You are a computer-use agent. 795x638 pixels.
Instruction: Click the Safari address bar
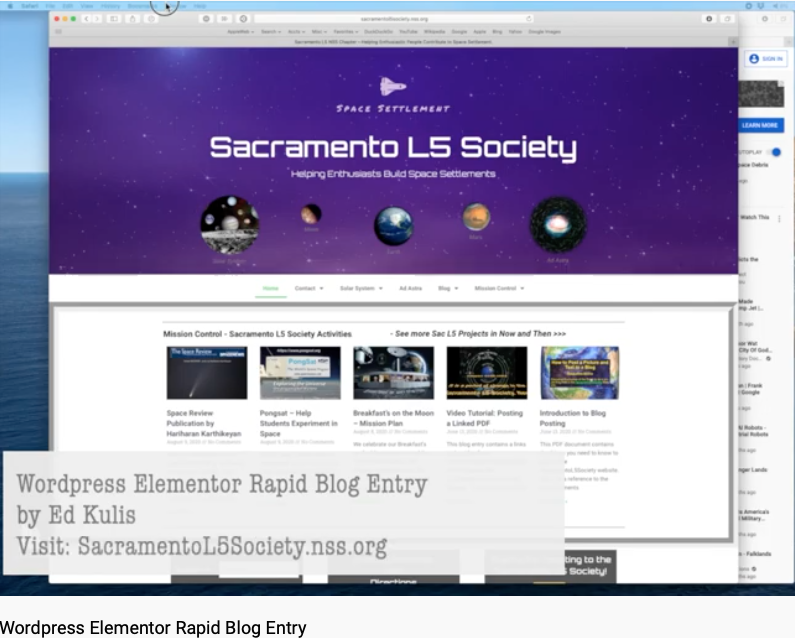[394, 19]
